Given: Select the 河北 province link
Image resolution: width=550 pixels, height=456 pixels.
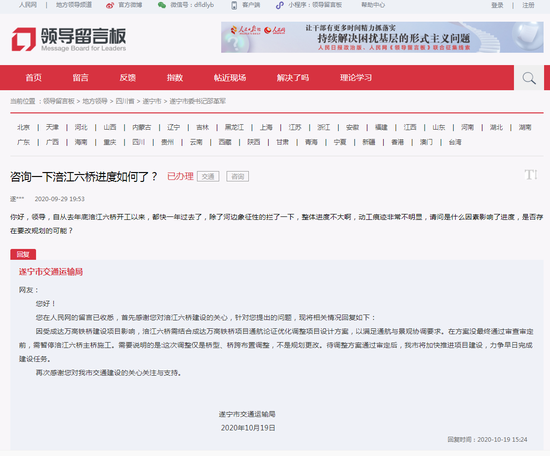Looking at the screenshot, I should (81, 127).
